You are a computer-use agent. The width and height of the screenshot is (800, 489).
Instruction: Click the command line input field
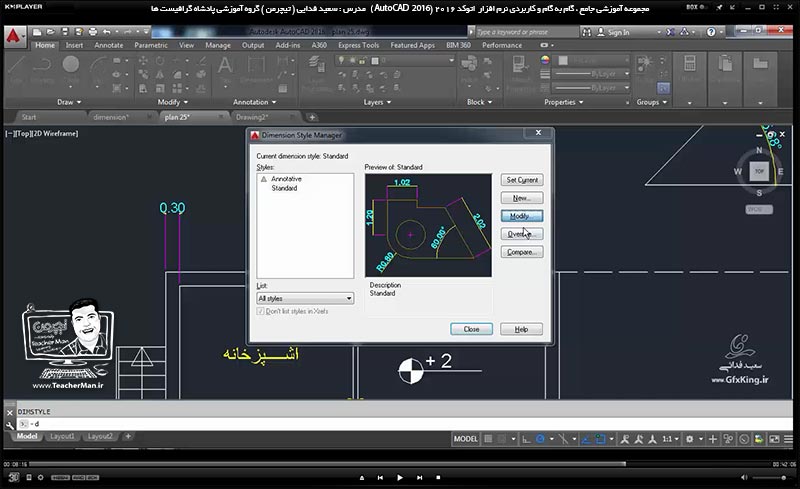point(406,424)
